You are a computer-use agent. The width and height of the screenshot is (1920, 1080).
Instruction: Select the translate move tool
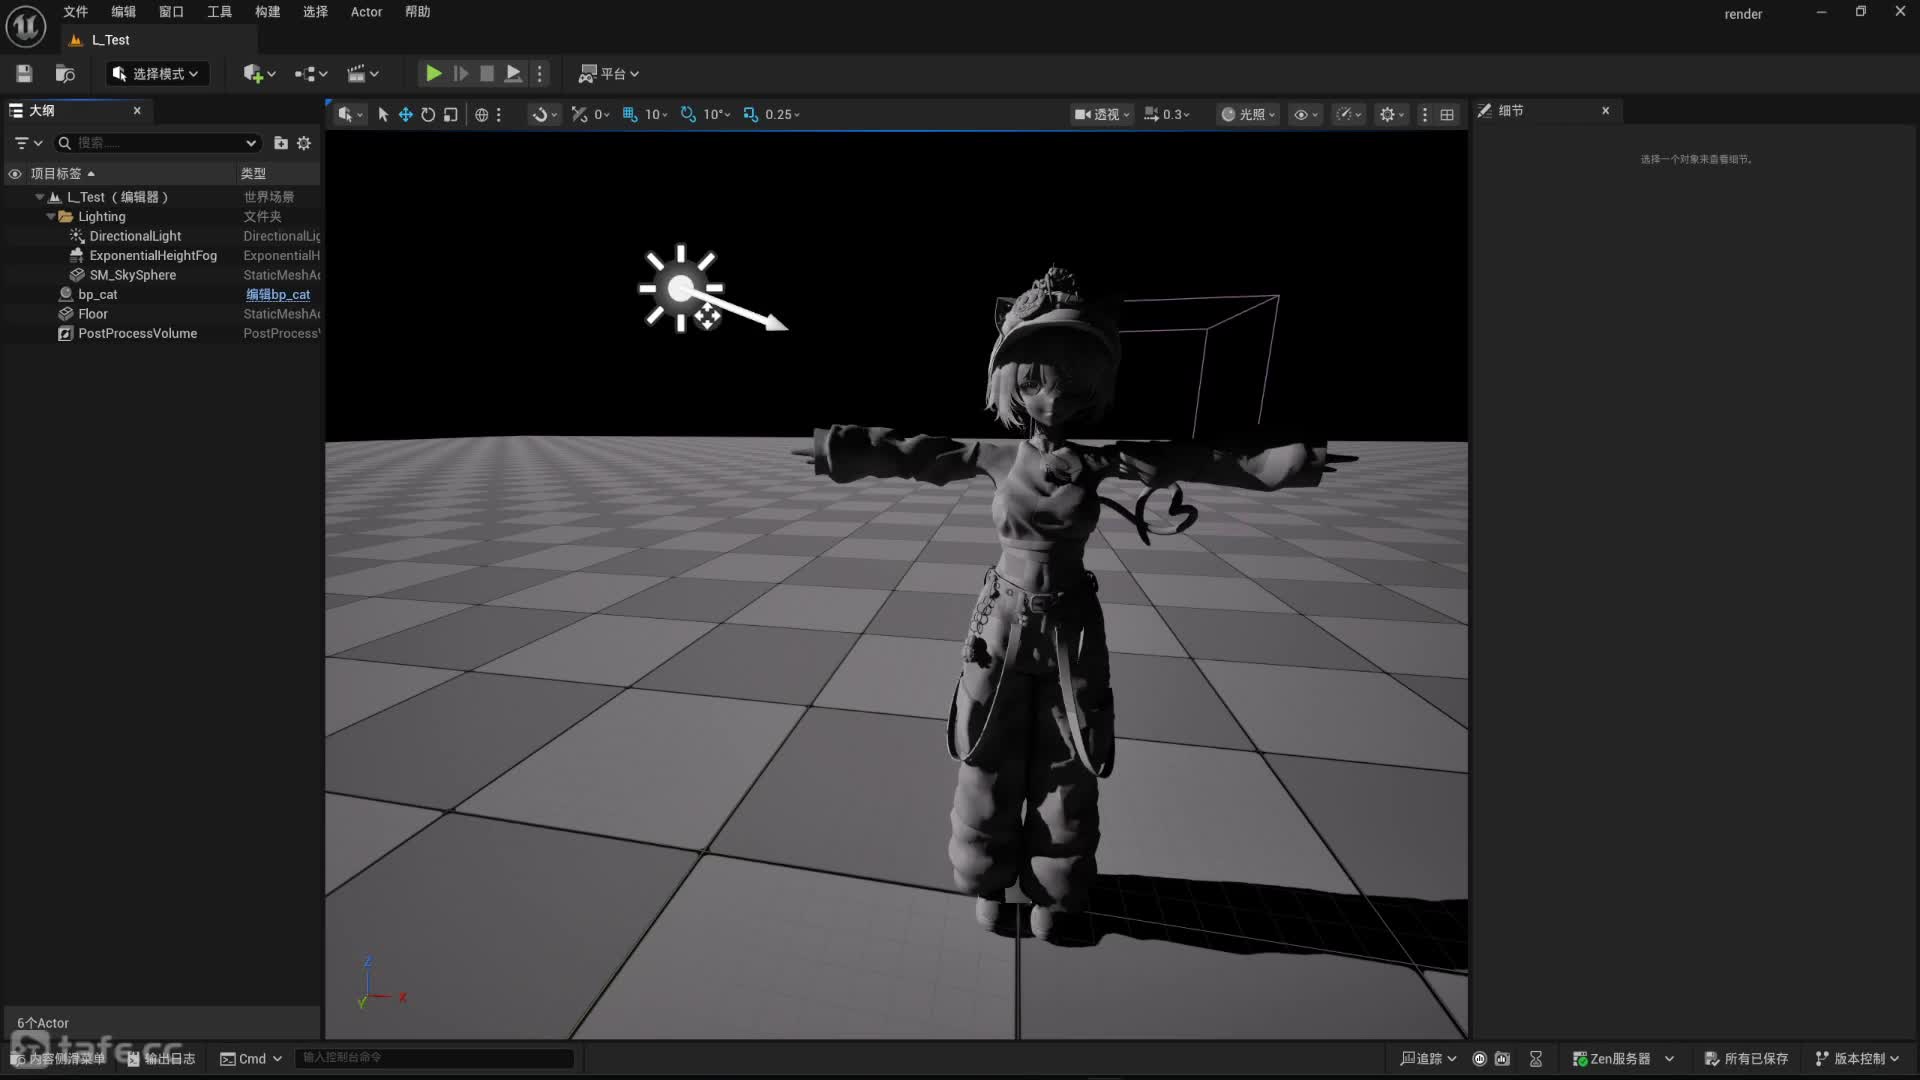point(406,114)
